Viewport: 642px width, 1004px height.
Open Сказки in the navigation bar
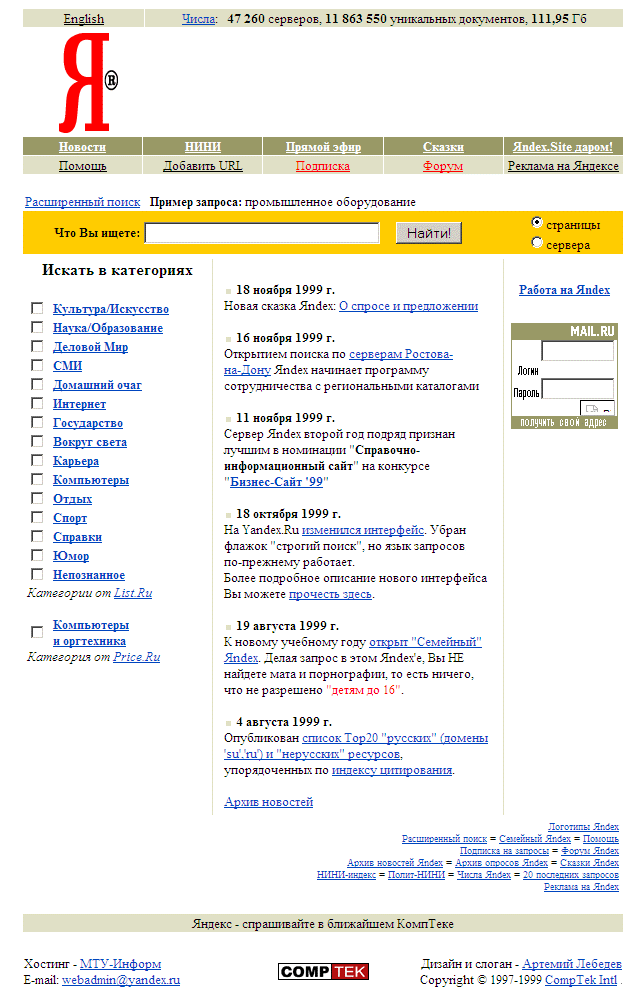pos(443,147)
